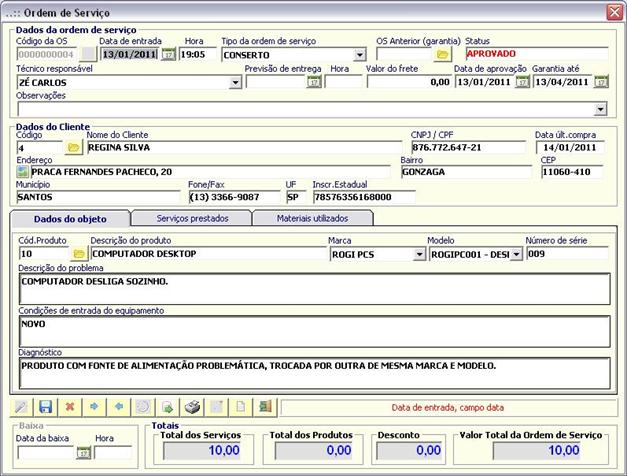The height and width of the screenshot is (476, 627).
Task: Click the Valor do frete field
Action: click(x=409, y=82)
